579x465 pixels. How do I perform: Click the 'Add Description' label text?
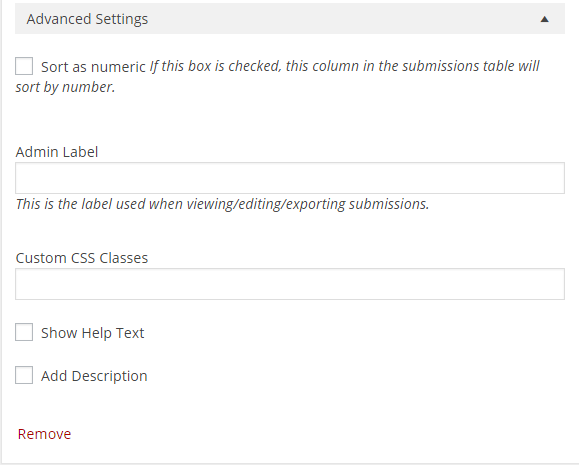[x=94, y=376]
